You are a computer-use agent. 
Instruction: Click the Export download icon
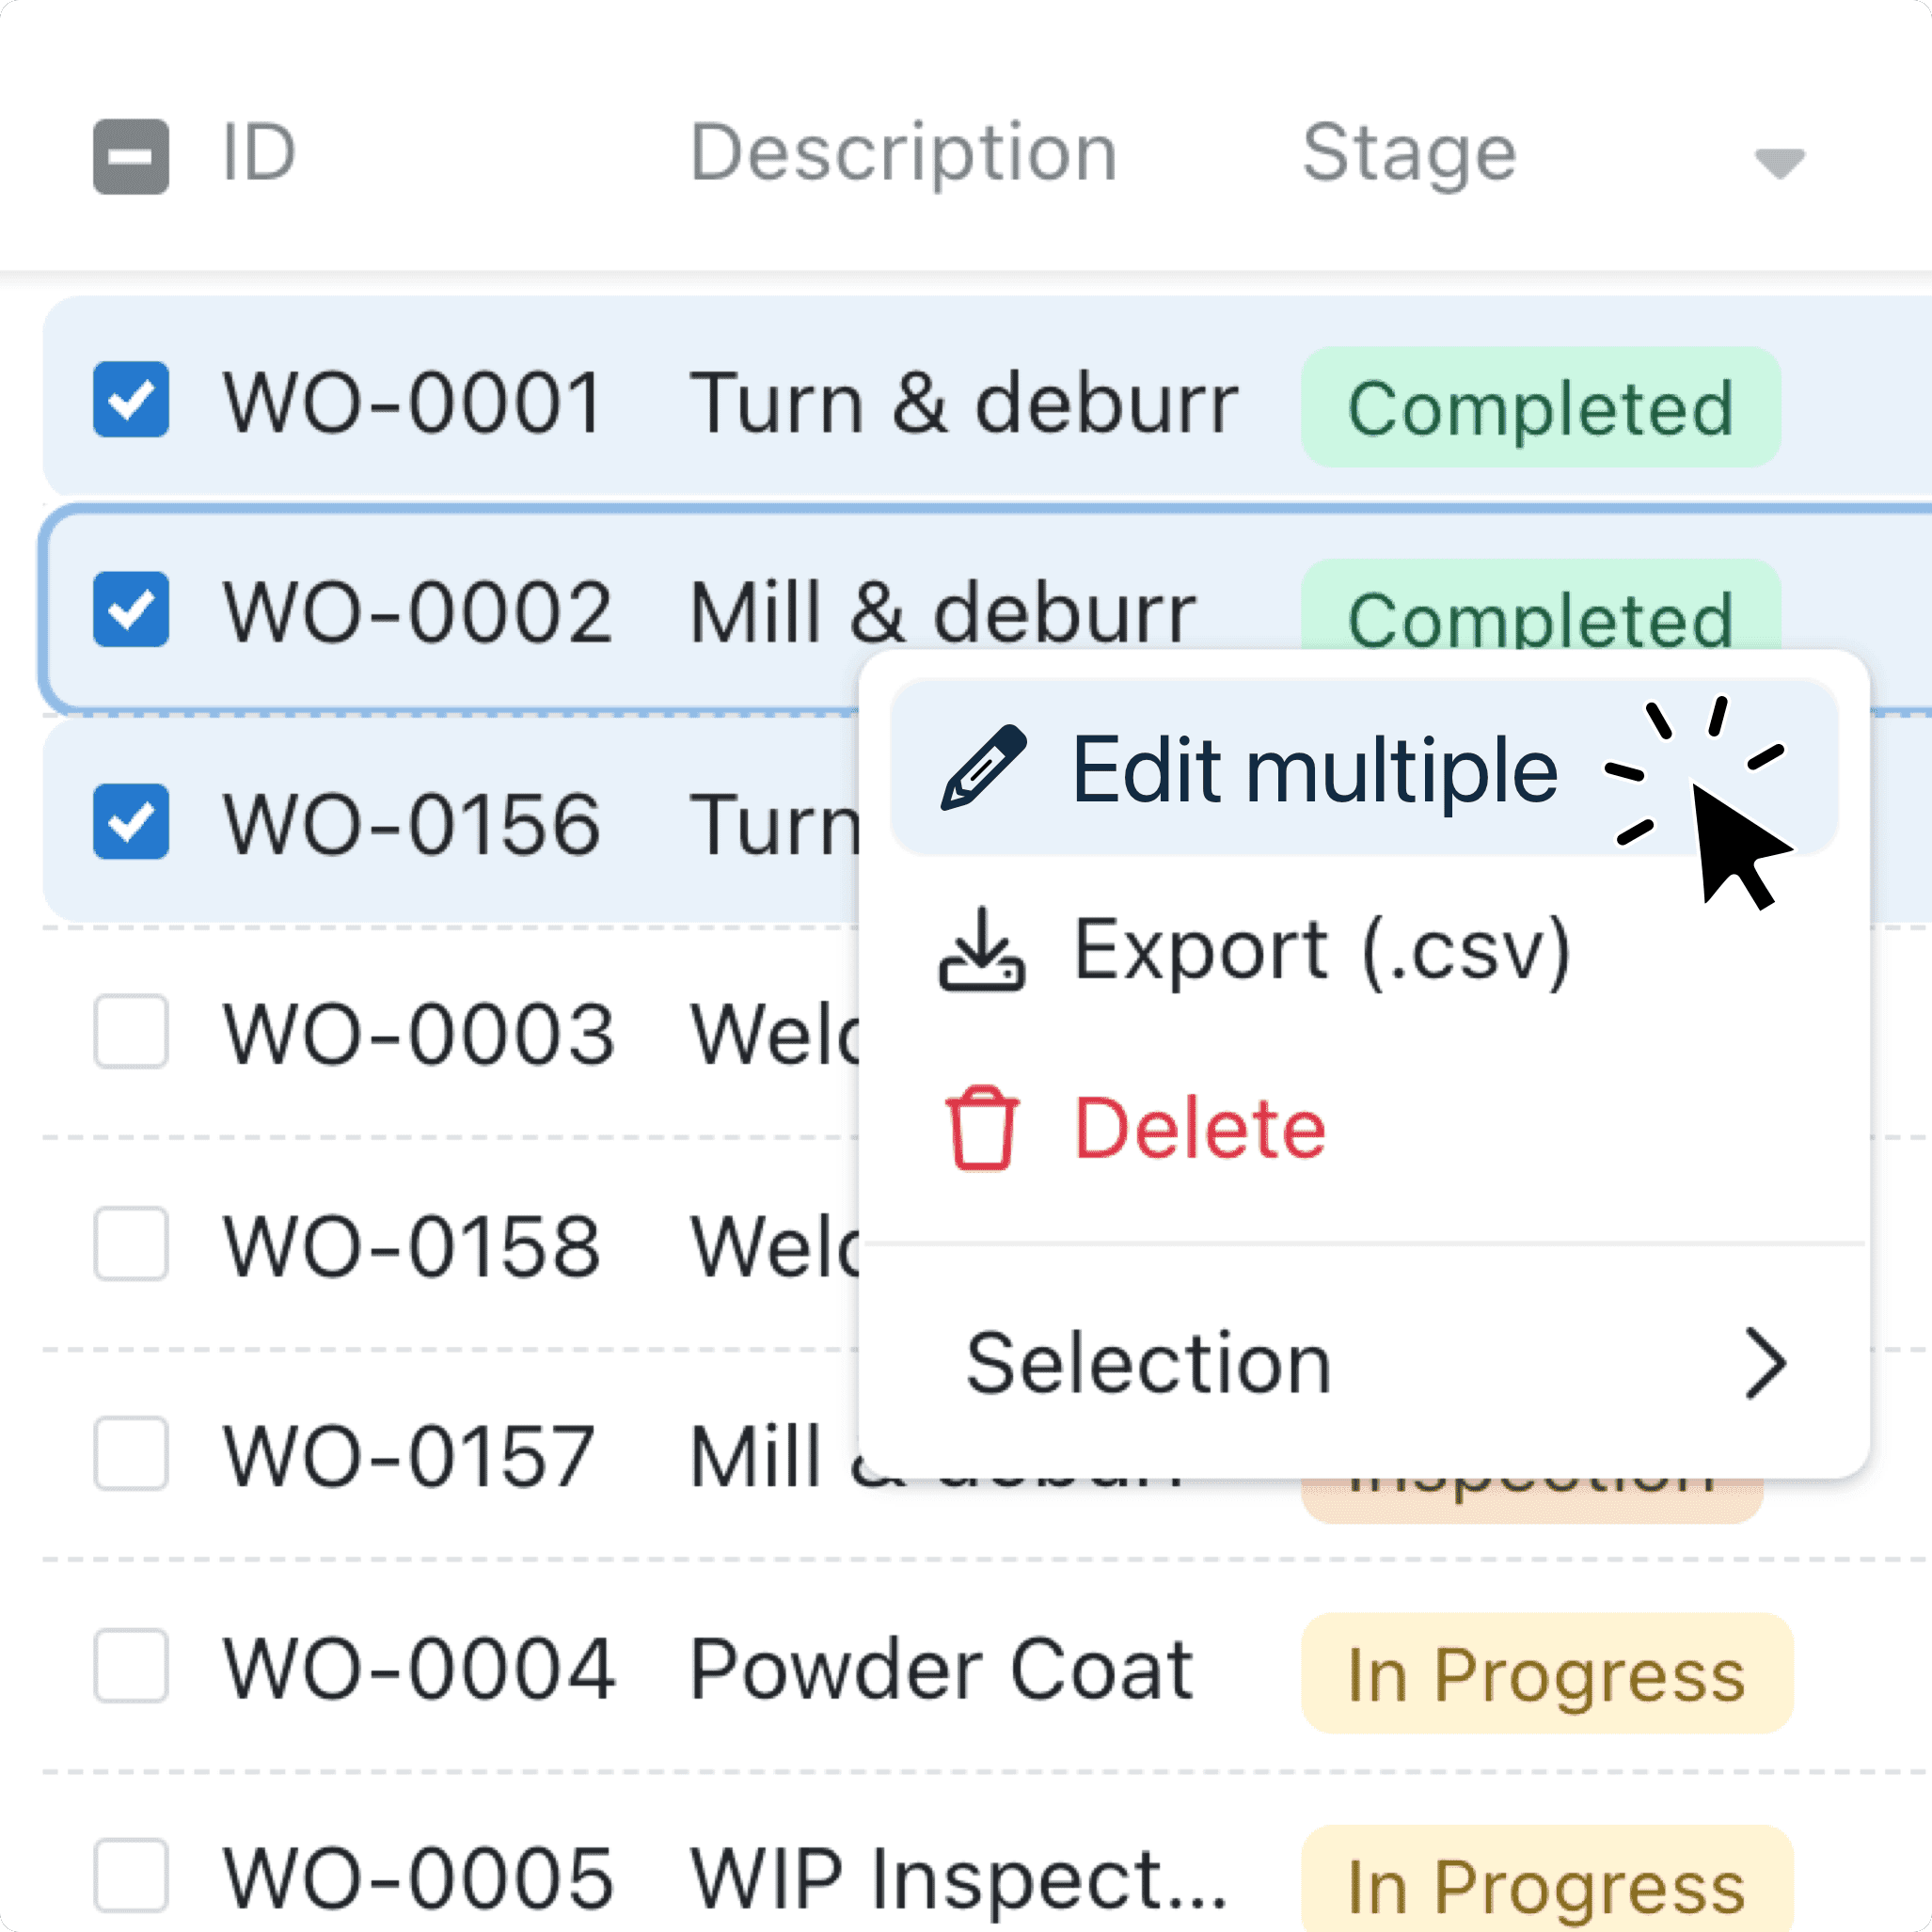pos(985,950)
